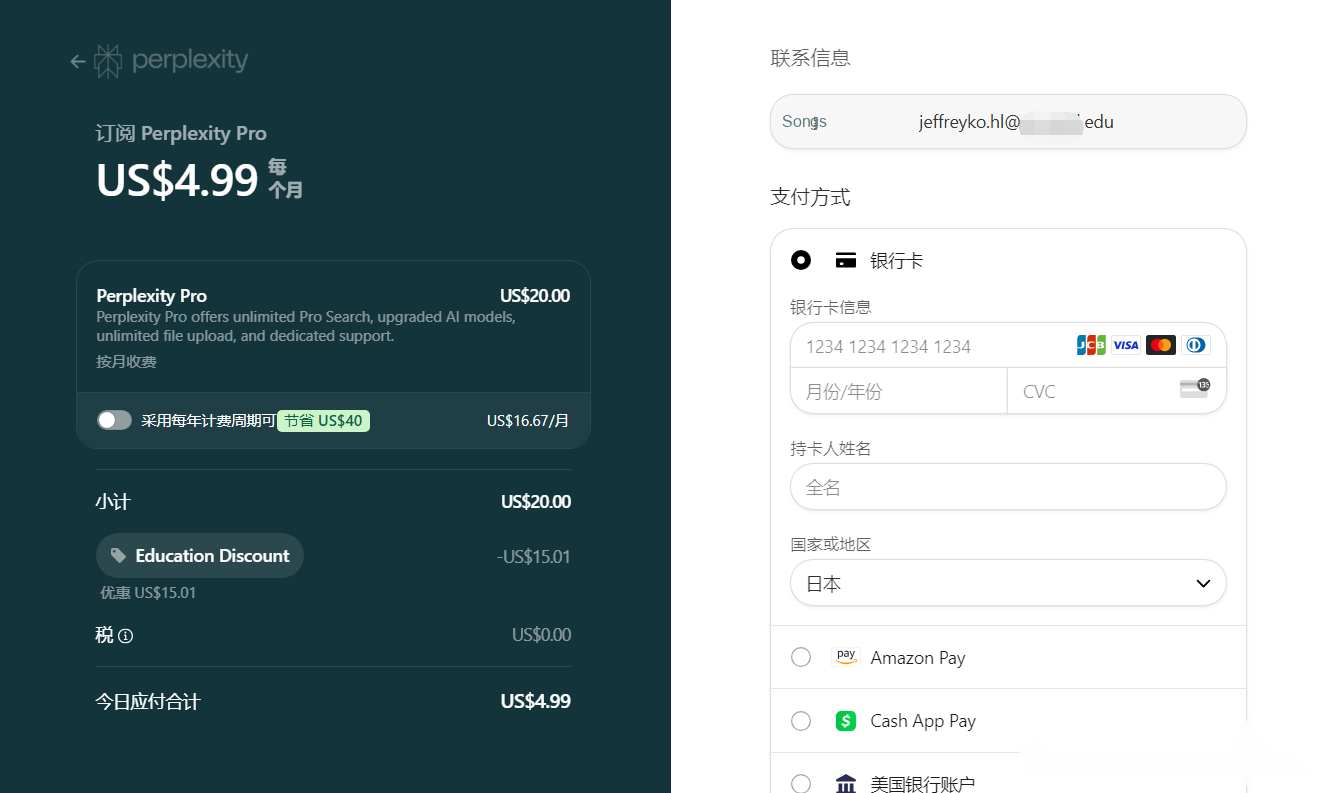Click the 银行卡信息 label
The width and height of the screenshot is (1337, 793).
pos(831,307)
